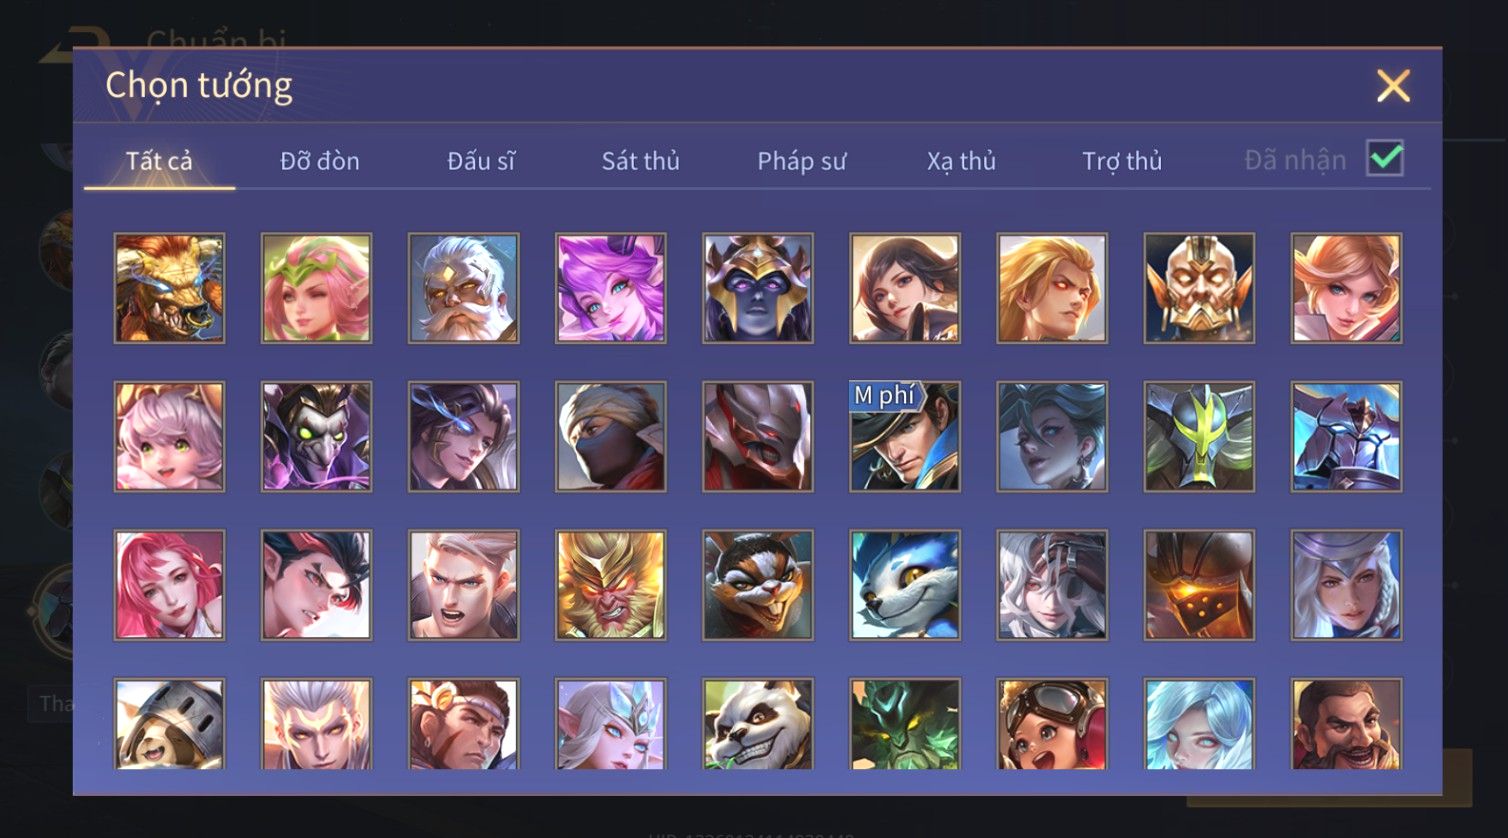Select the raccoon hero portrait

click(x=758, y=585)
